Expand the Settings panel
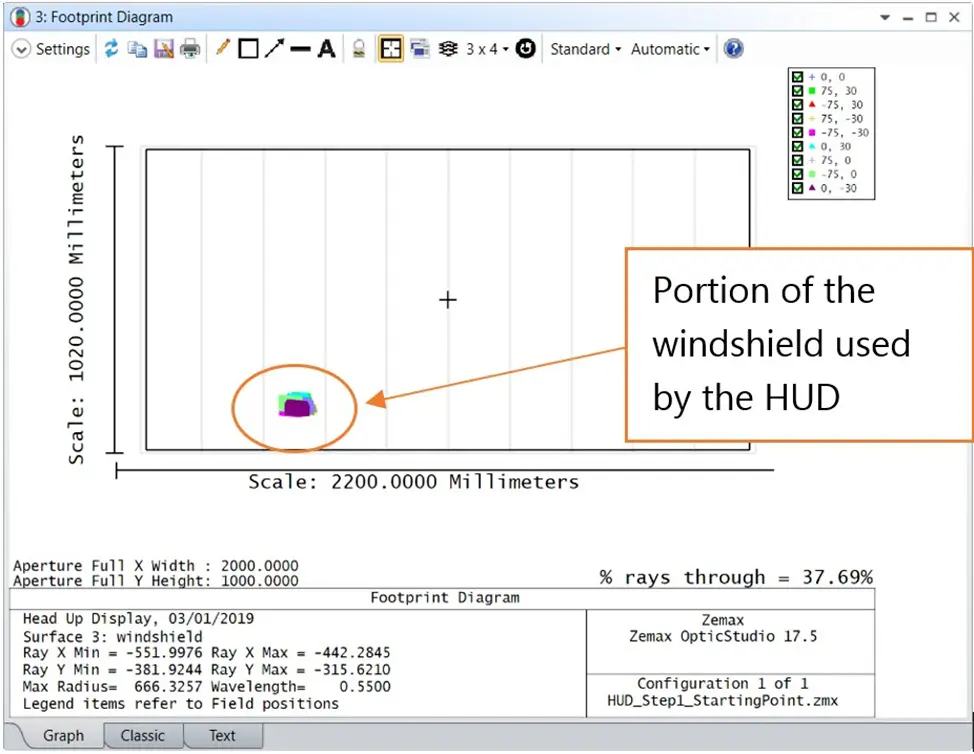The image size is (974, 754). tap(50, 48)
